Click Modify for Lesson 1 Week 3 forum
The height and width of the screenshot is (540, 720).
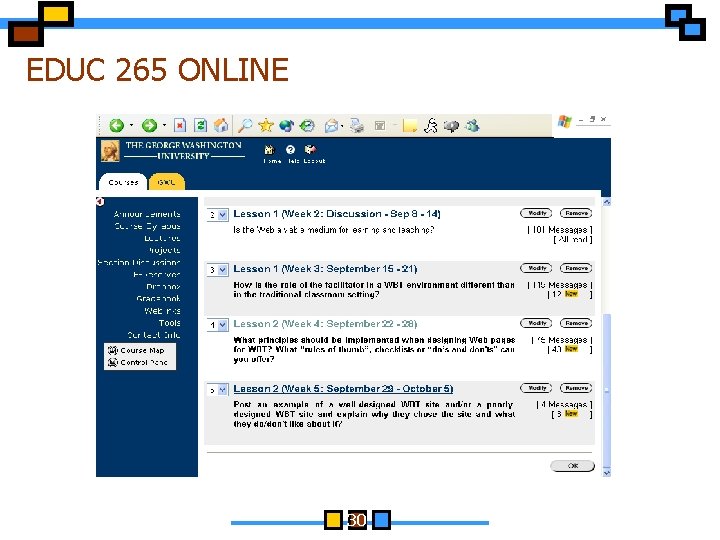536,268
